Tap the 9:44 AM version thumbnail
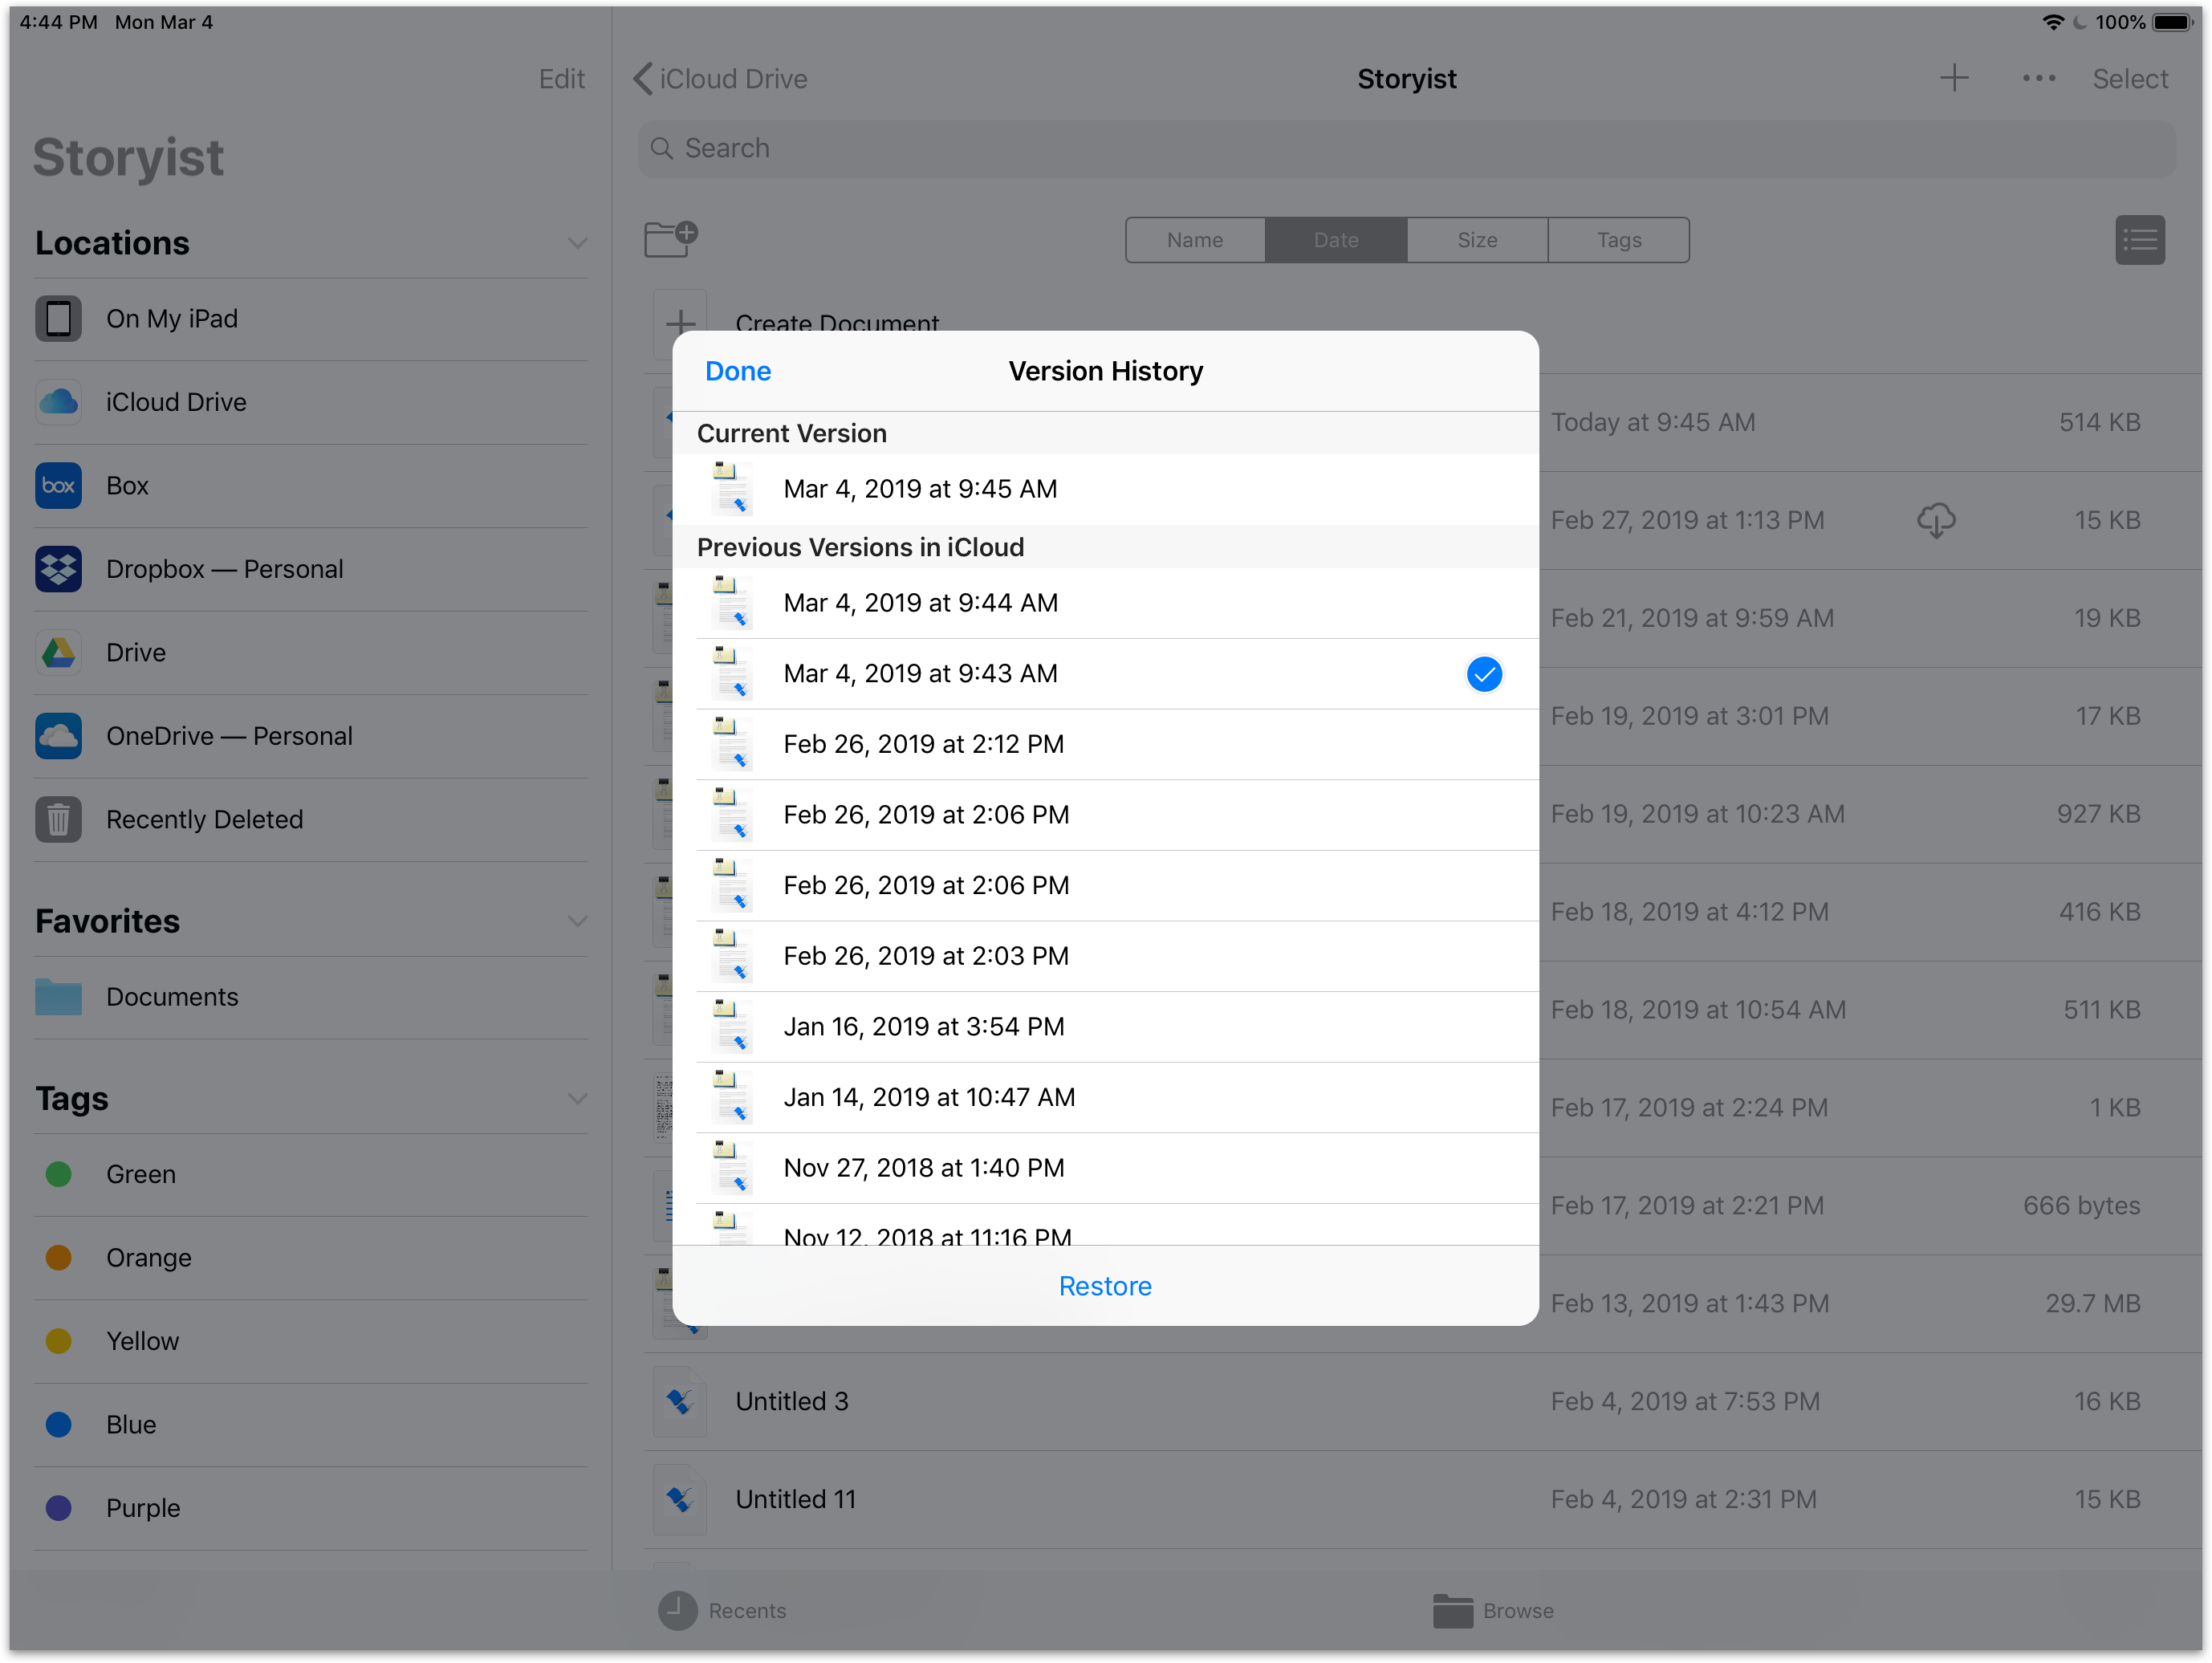Screen dimensions: 2212x1663 tap(731, 602)
